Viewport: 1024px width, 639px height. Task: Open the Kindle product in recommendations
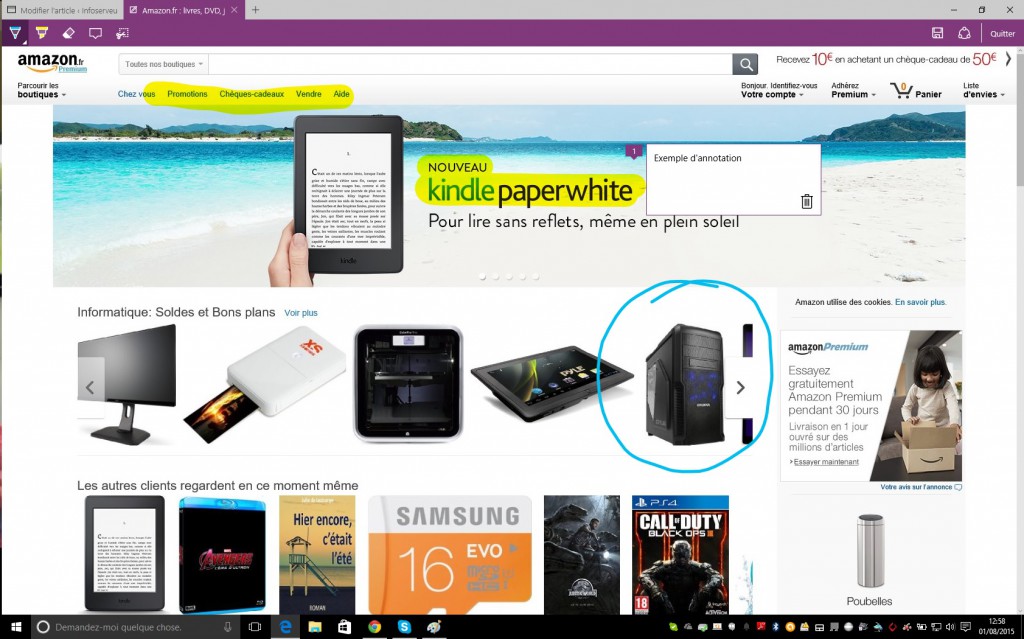124,553
